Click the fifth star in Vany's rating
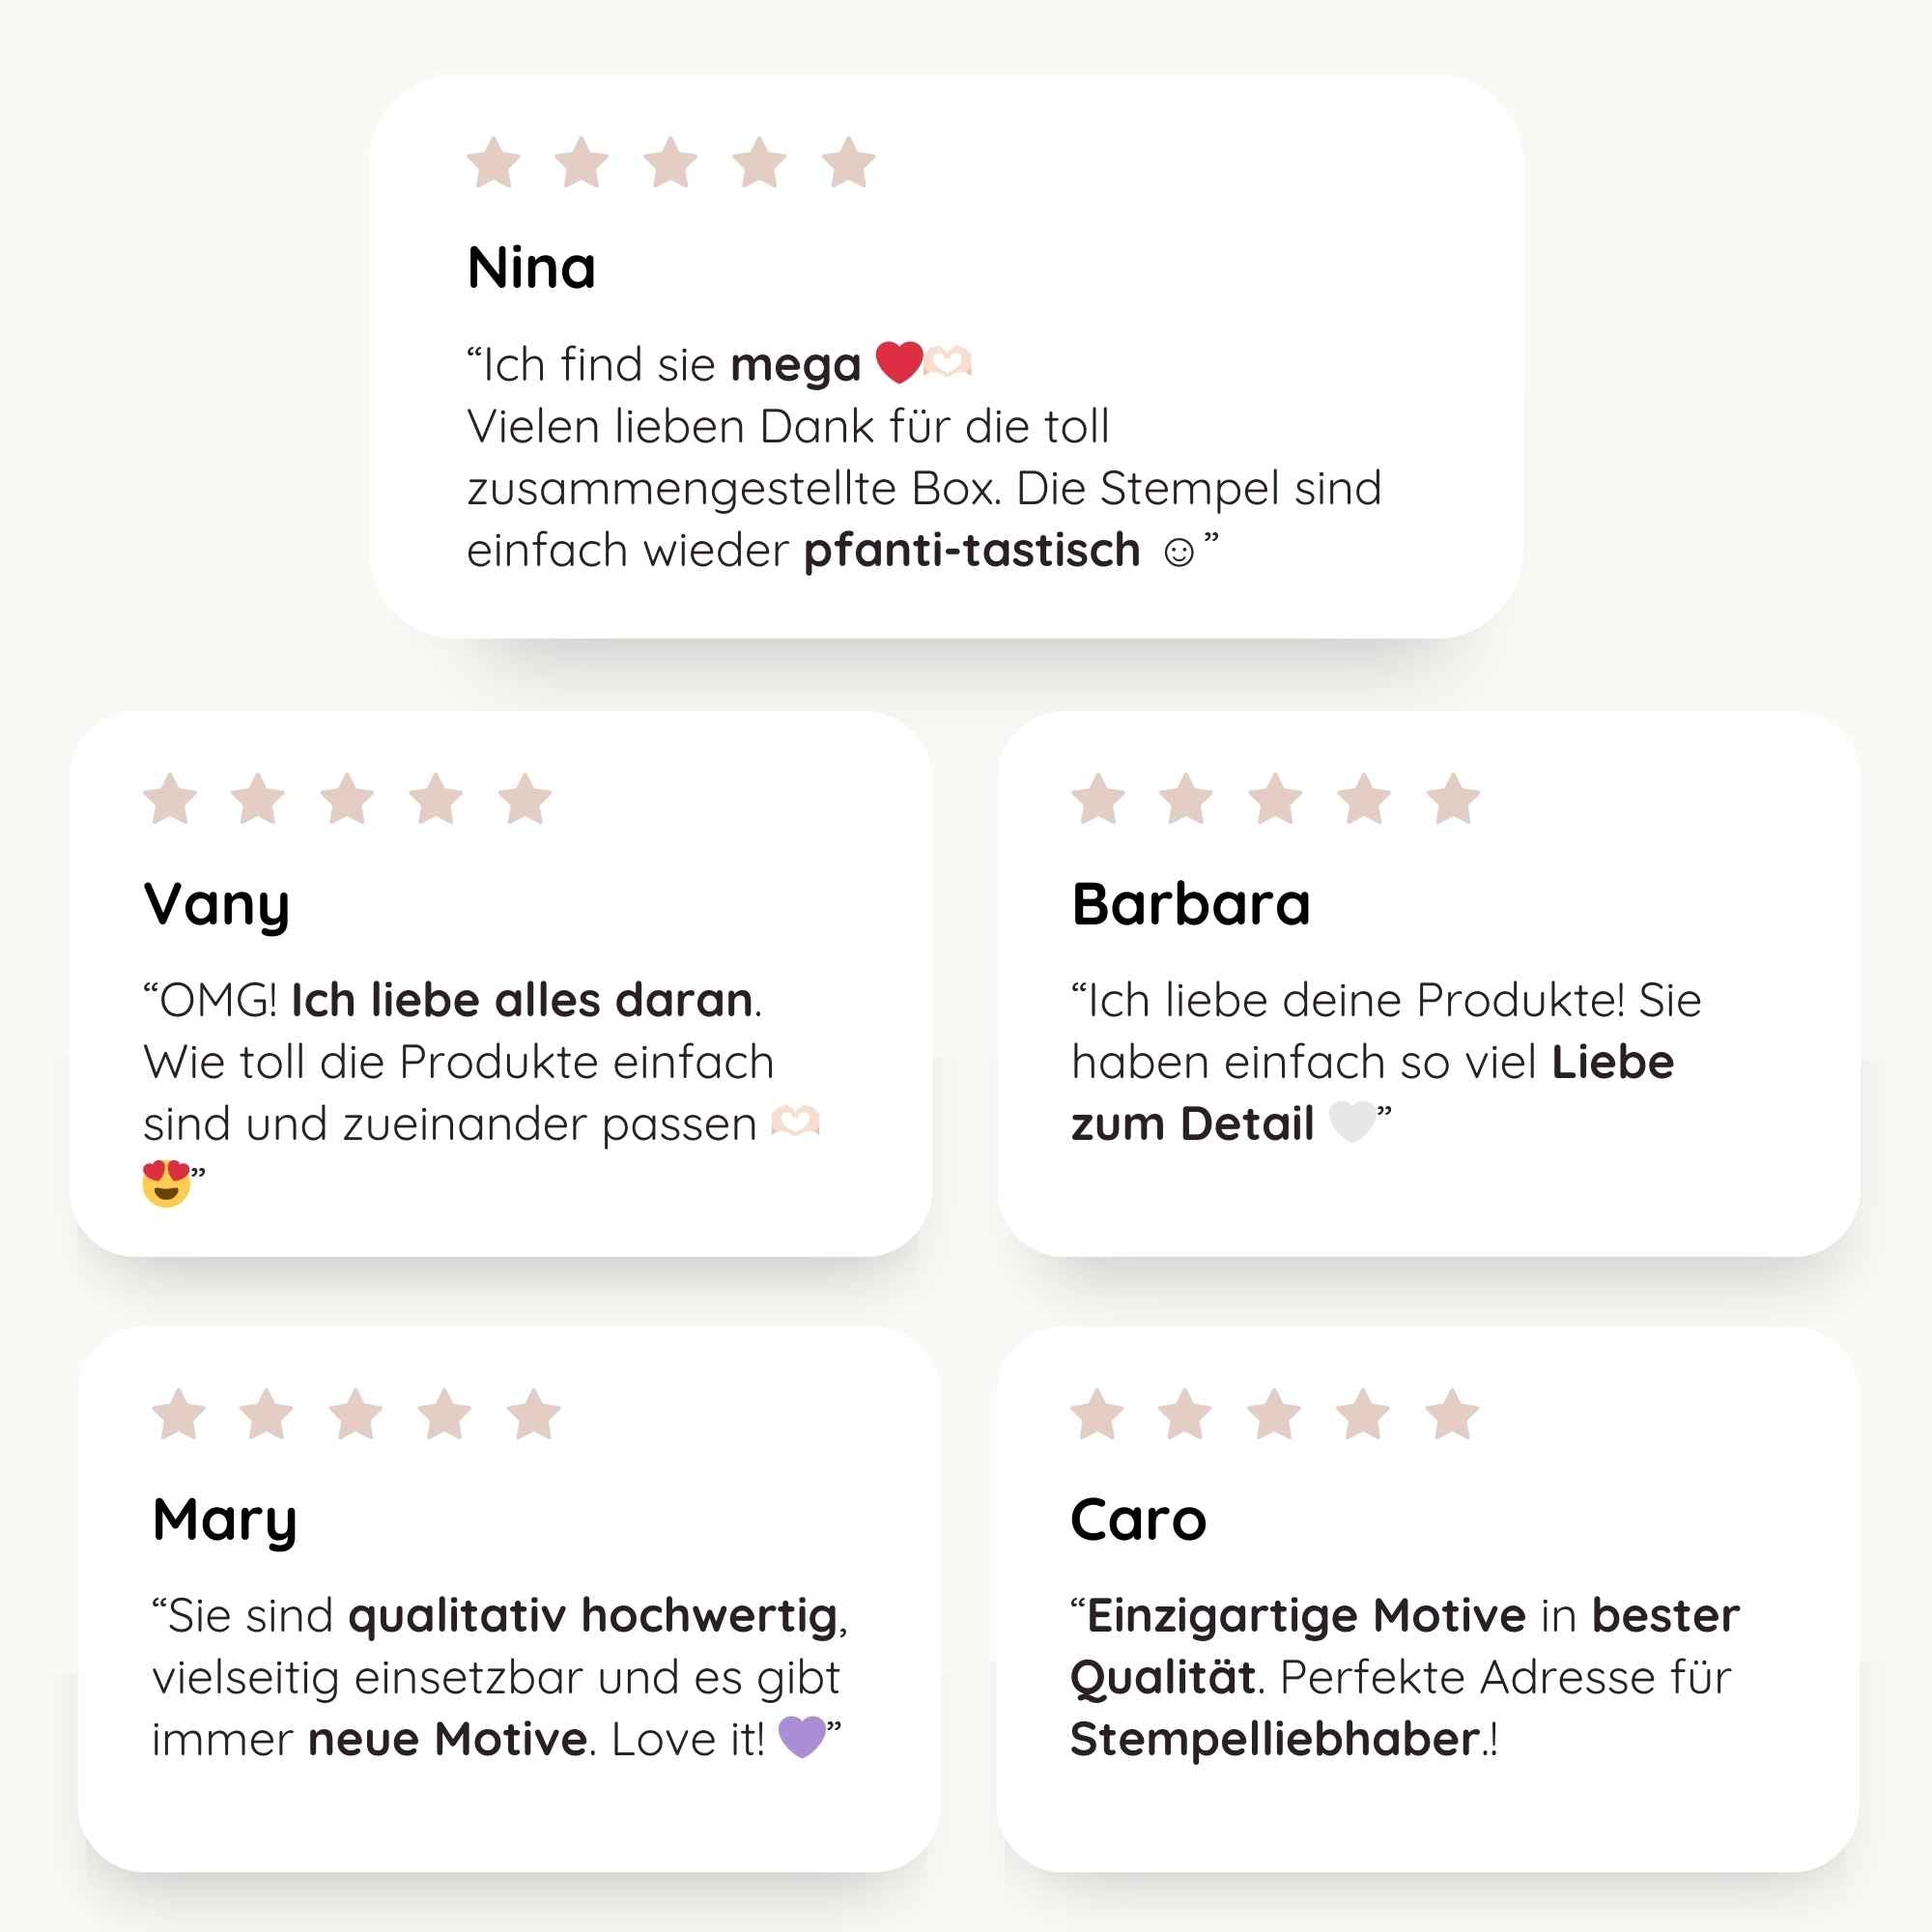1932x1932 pixels. click(x=525, y=800)
